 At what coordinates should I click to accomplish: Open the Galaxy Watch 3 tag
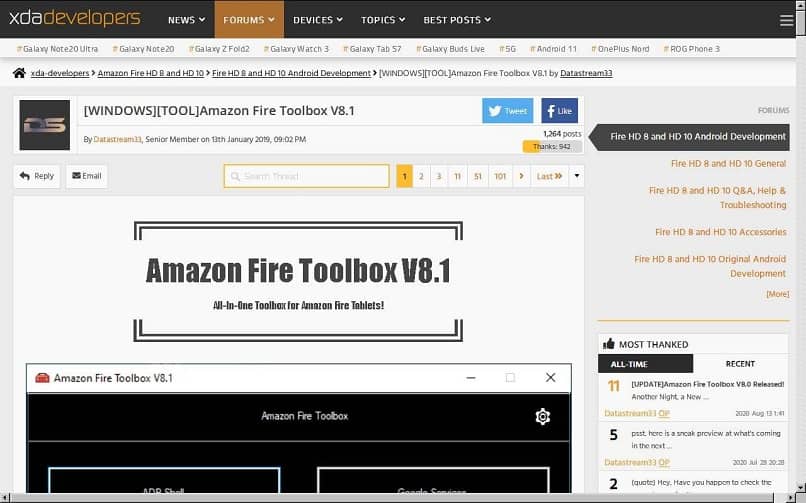click(x=296, y=49)
